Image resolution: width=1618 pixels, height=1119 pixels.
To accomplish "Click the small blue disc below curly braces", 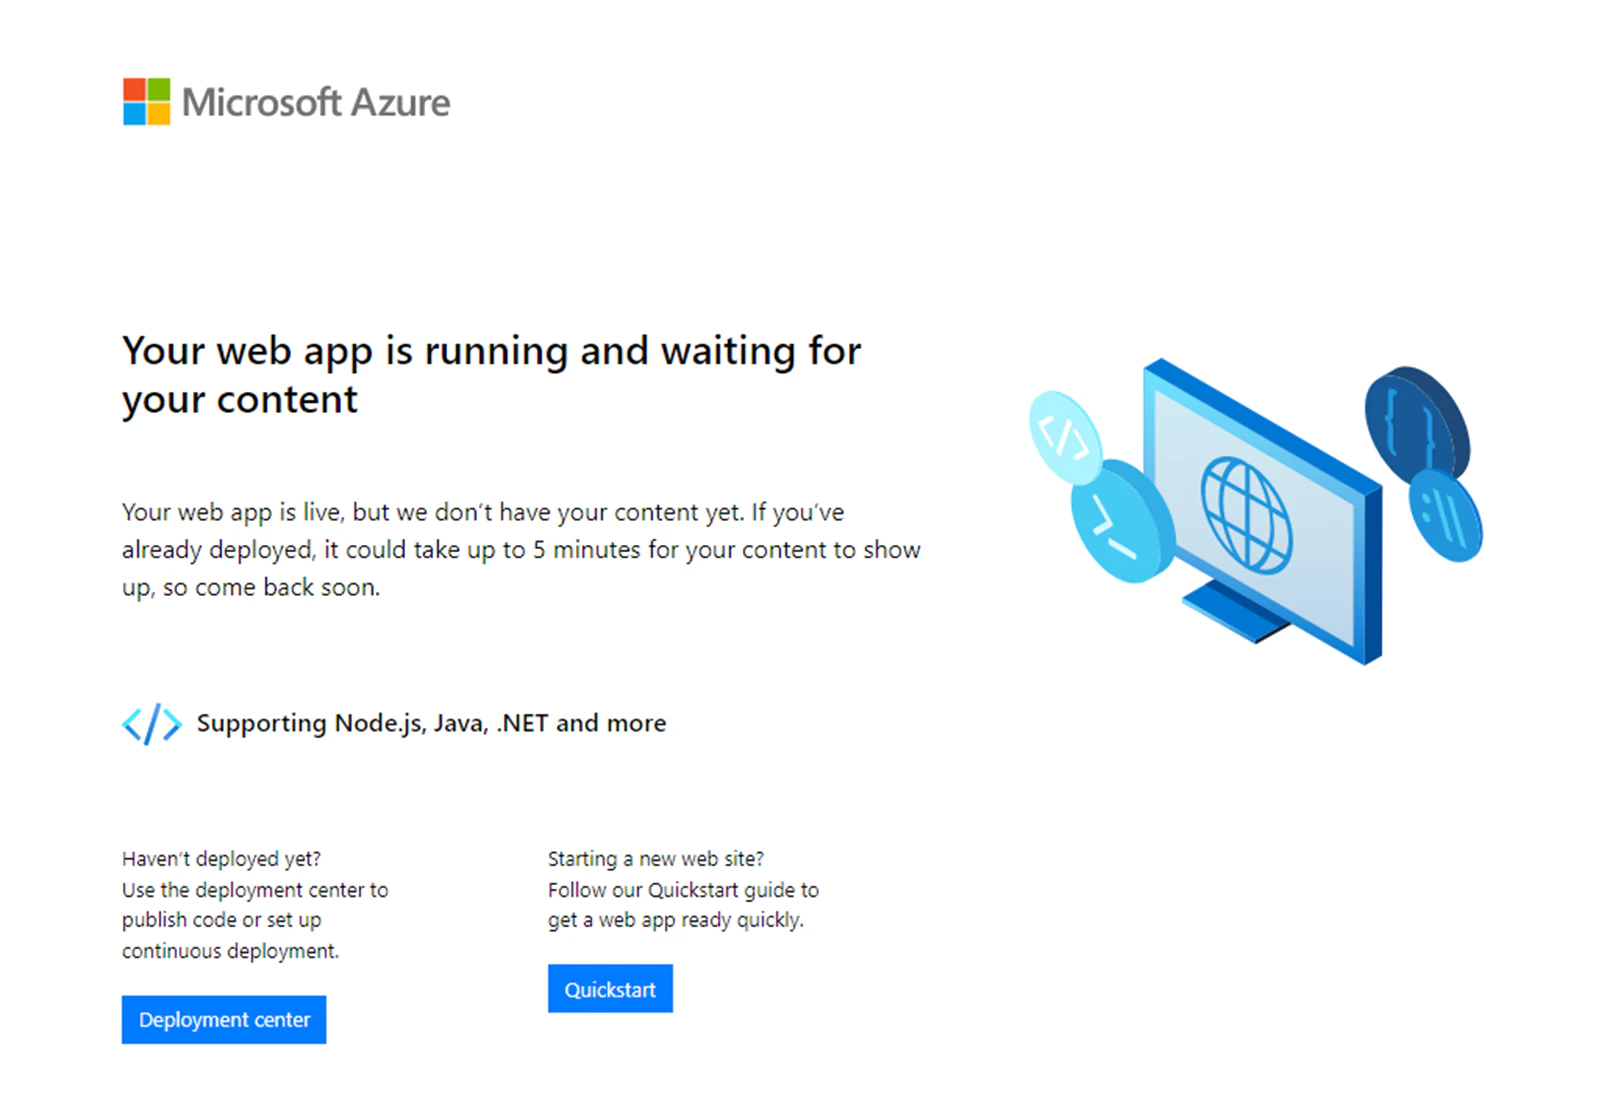I will click(x=1445, y=516).
